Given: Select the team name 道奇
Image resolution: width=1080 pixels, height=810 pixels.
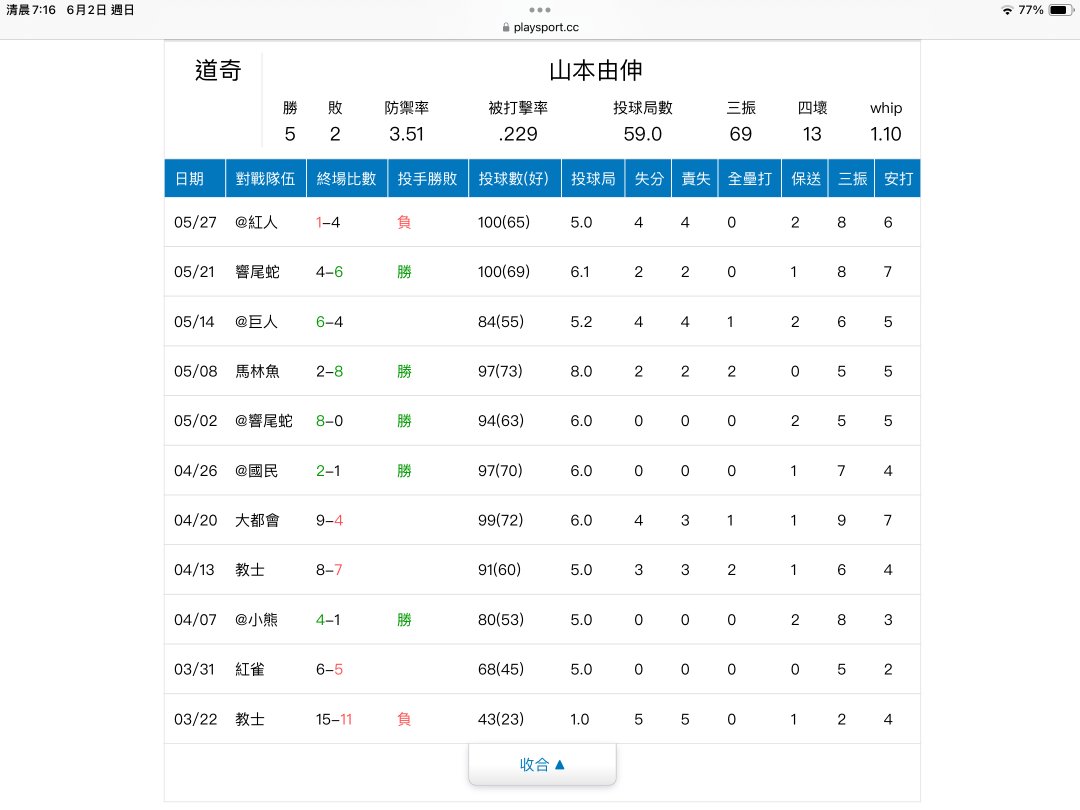Looking at the screenshot, I should click(x=218, y=70).
